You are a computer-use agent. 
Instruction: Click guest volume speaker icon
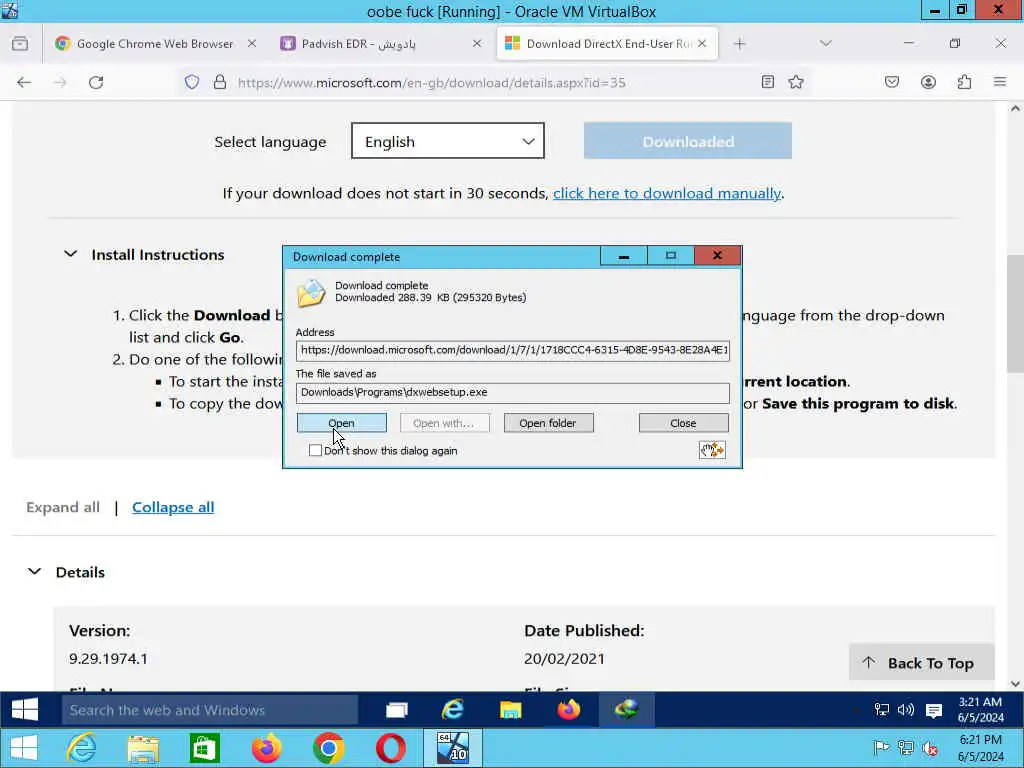point(906,710)
